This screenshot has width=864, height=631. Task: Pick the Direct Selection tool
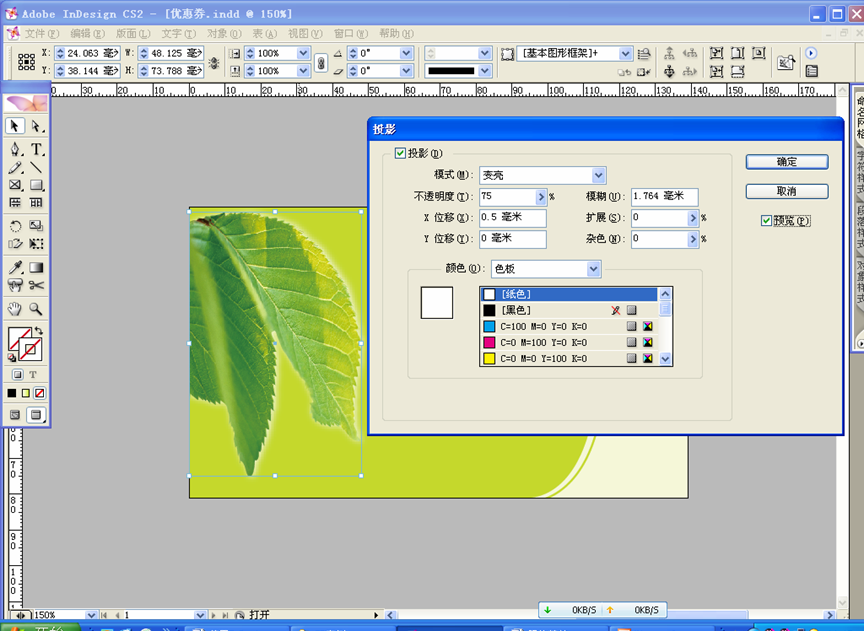pyautogui.click(x=36, y=126)
